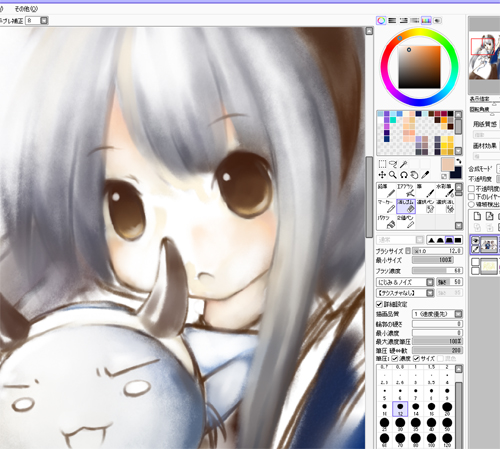Swap foreground and background colors arrow
This screenshot has width=500, height=449.
click(459, 161)
